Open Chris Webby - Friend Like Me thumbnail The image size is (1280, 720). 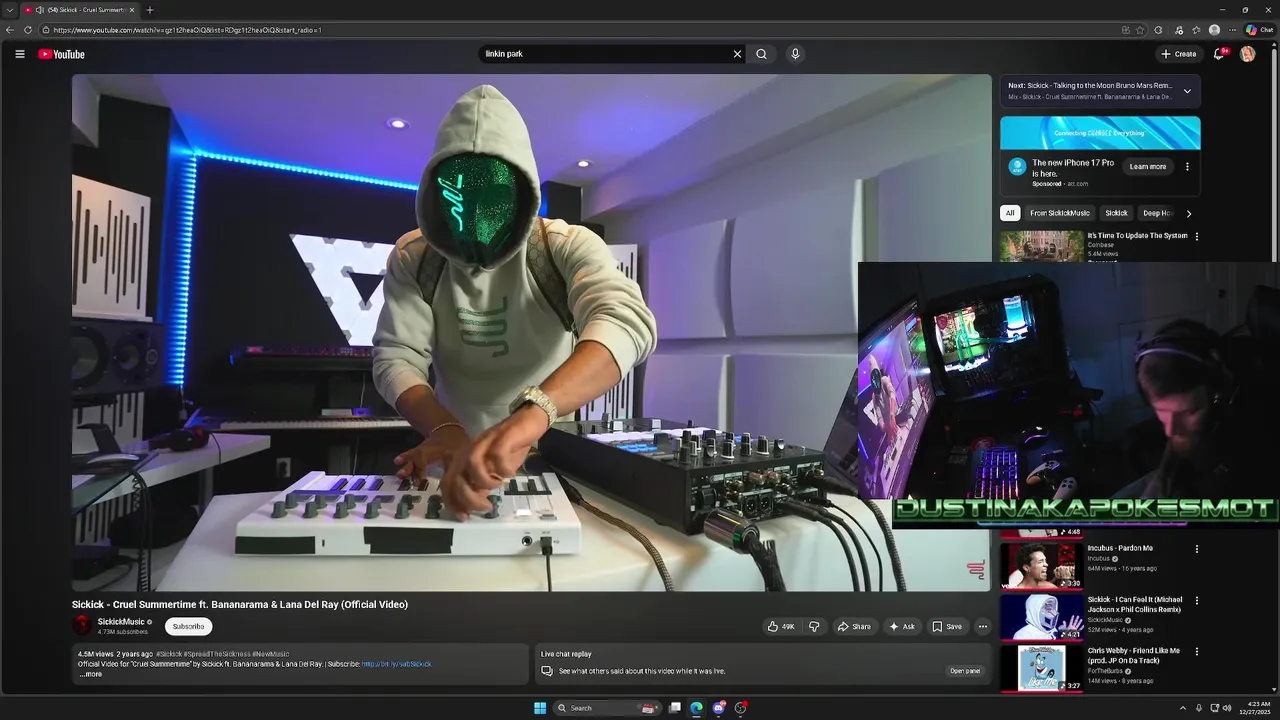tap(1042, 668)
